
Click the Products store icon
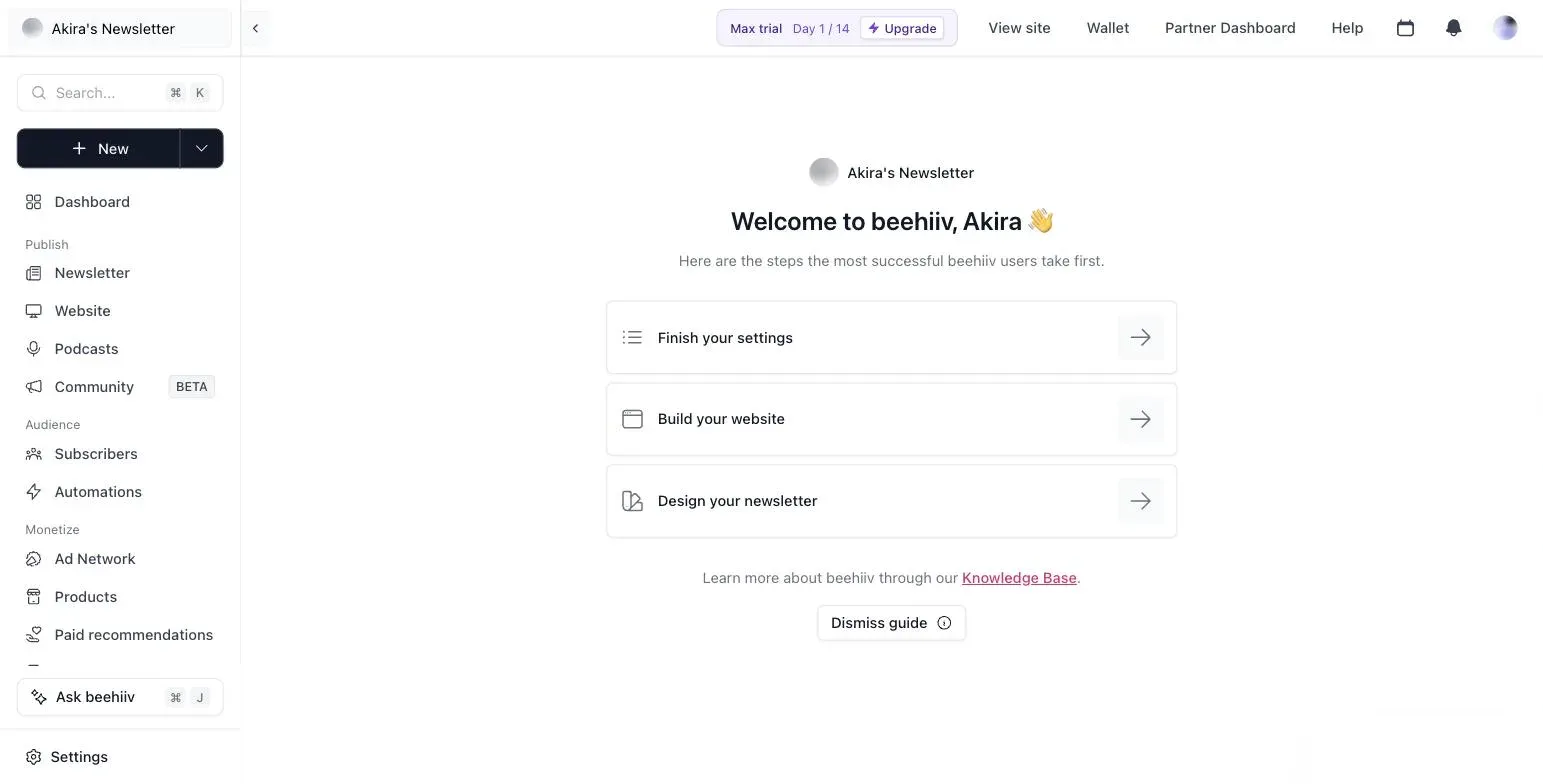tap(34, 597)
